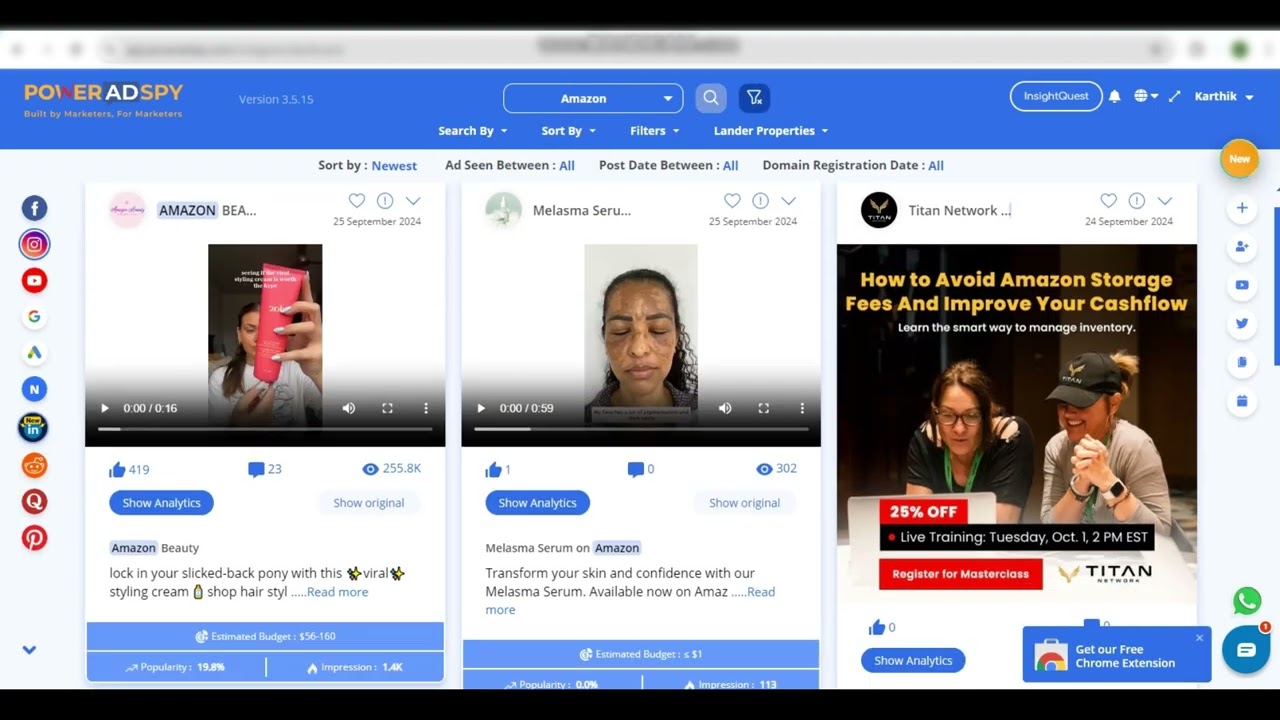Open the Reddit platform icon

coord(34,465)
